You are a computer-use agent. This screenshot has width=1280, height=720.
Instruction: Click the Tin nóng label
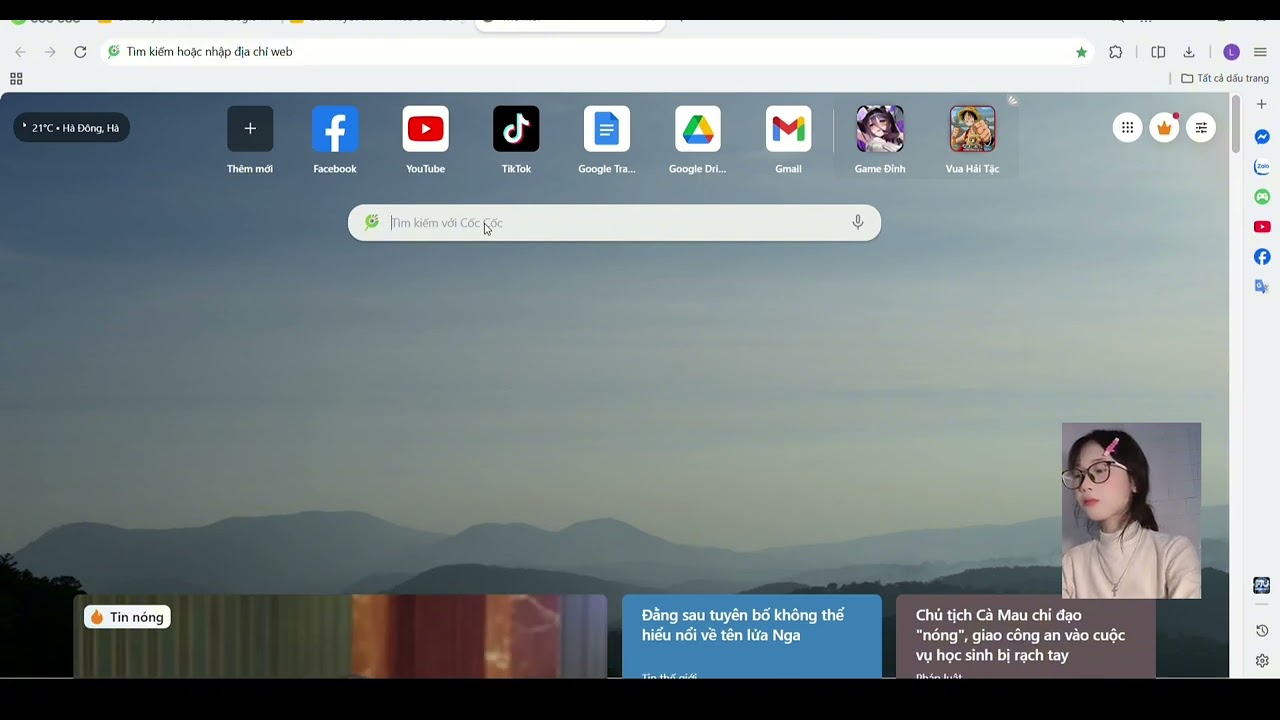(127, 617)
